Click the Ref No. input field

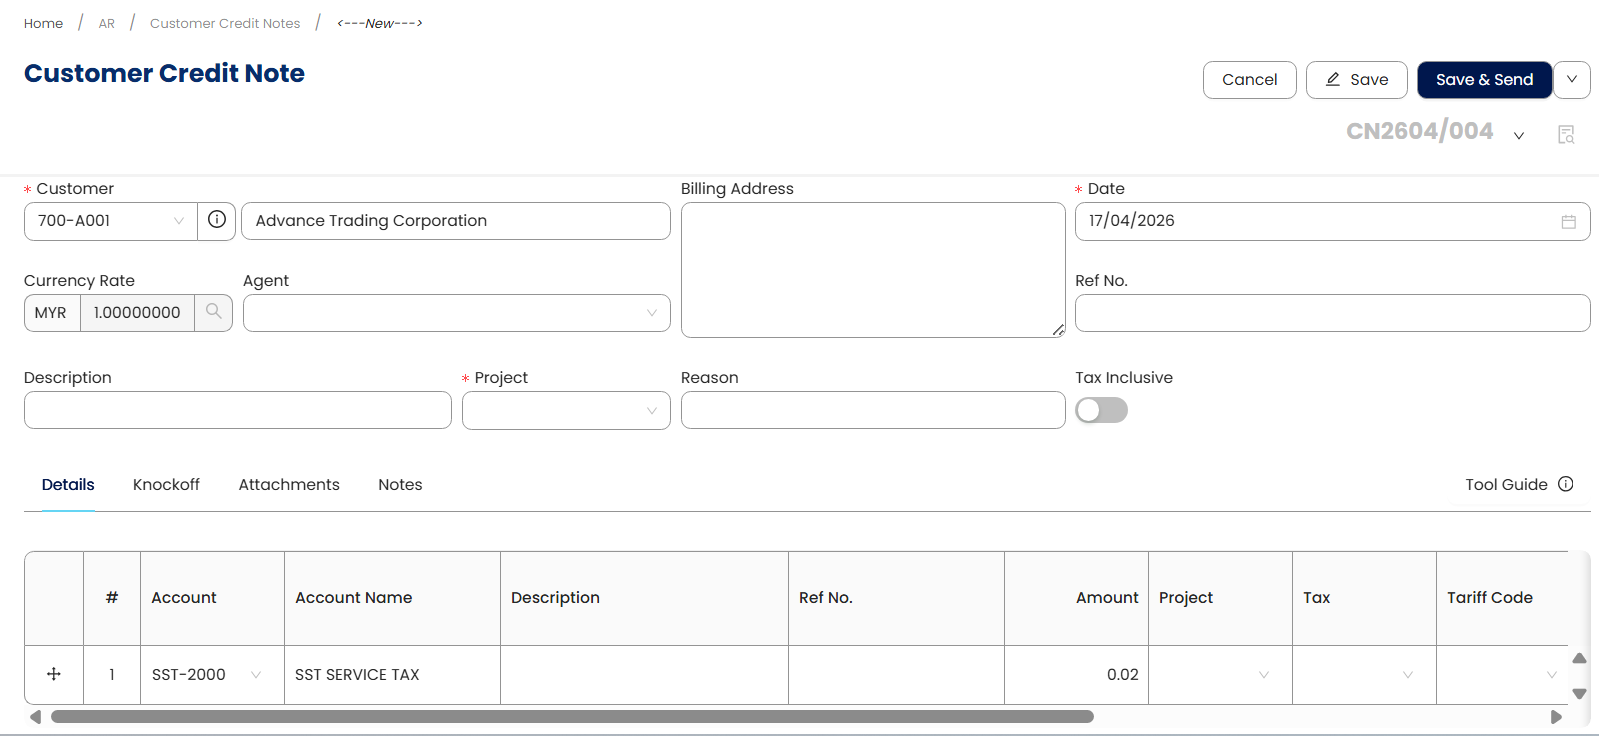[x=1331, y=313]
